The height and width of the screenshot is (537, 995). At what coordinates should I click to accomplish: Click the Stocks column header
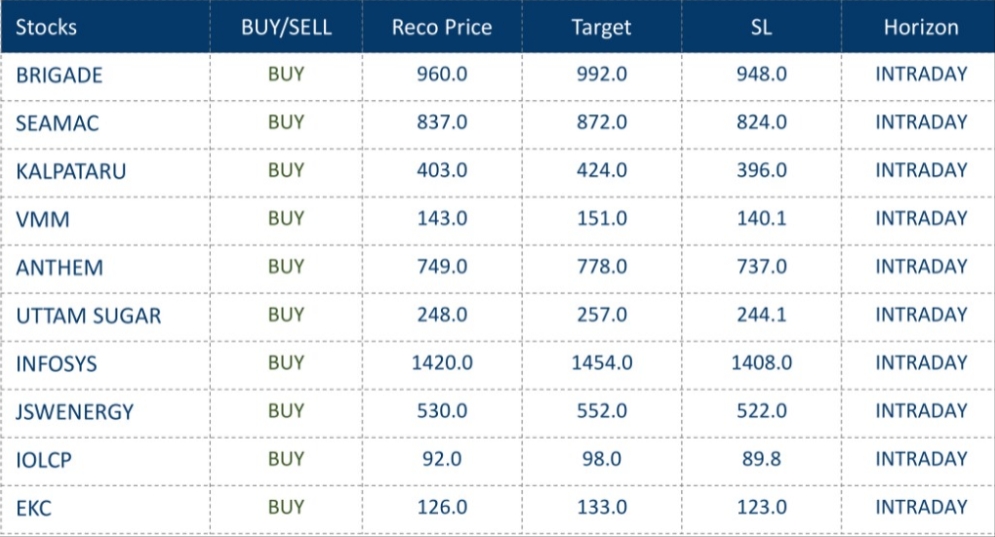[x=46, y=27]
